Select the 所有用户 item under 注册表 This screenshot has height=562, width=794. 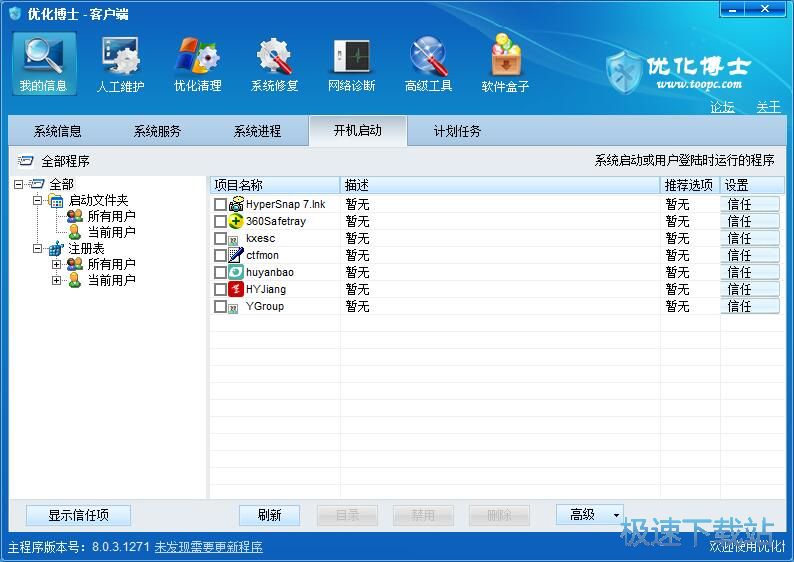[111, 264]
